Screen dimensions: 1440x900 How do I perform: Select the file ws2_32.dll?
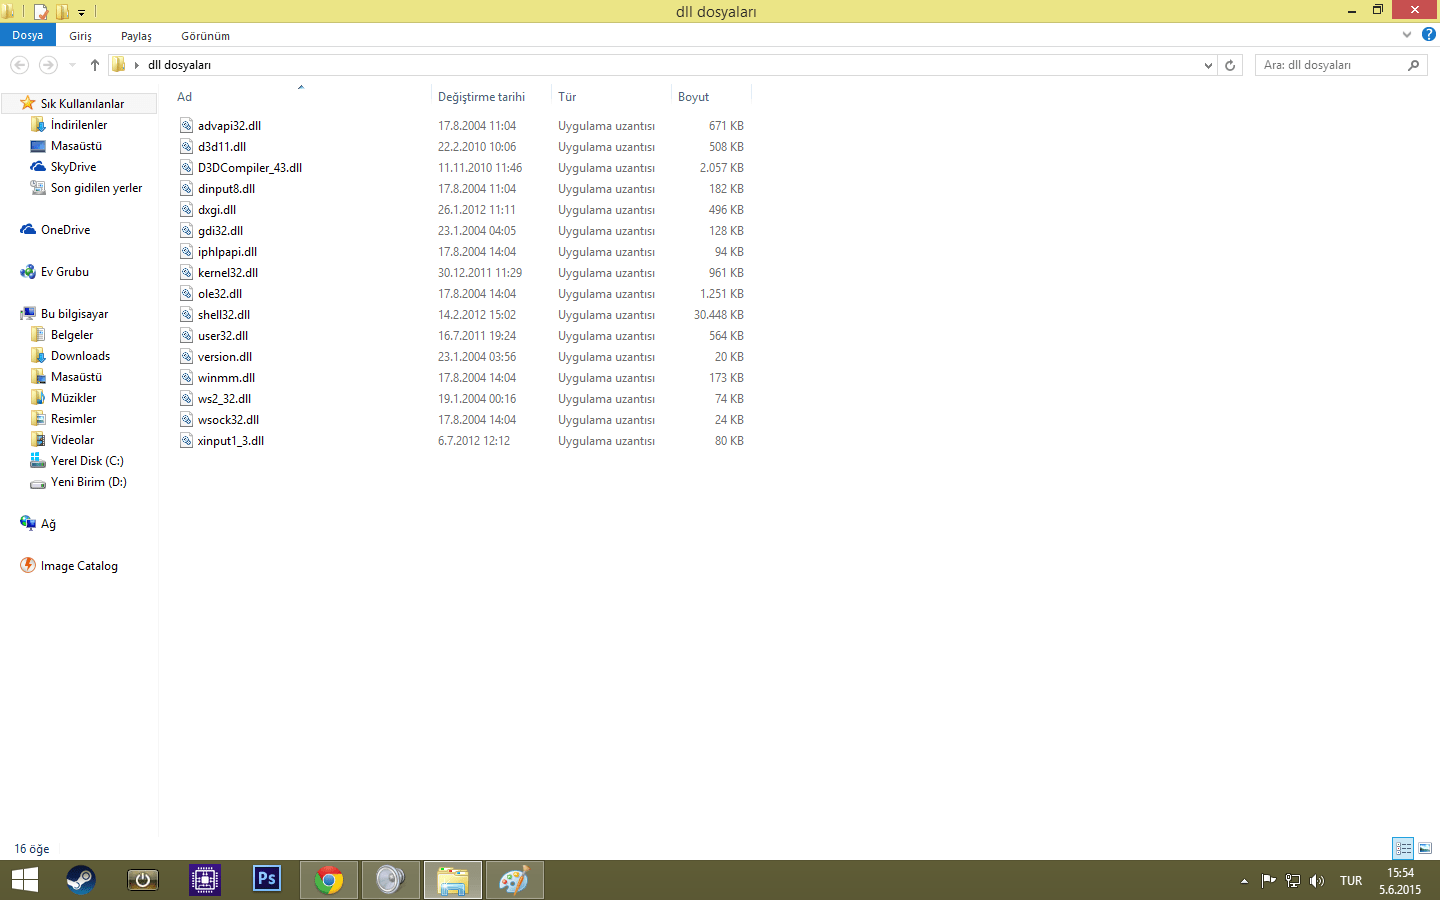click(x=224, y=399)
